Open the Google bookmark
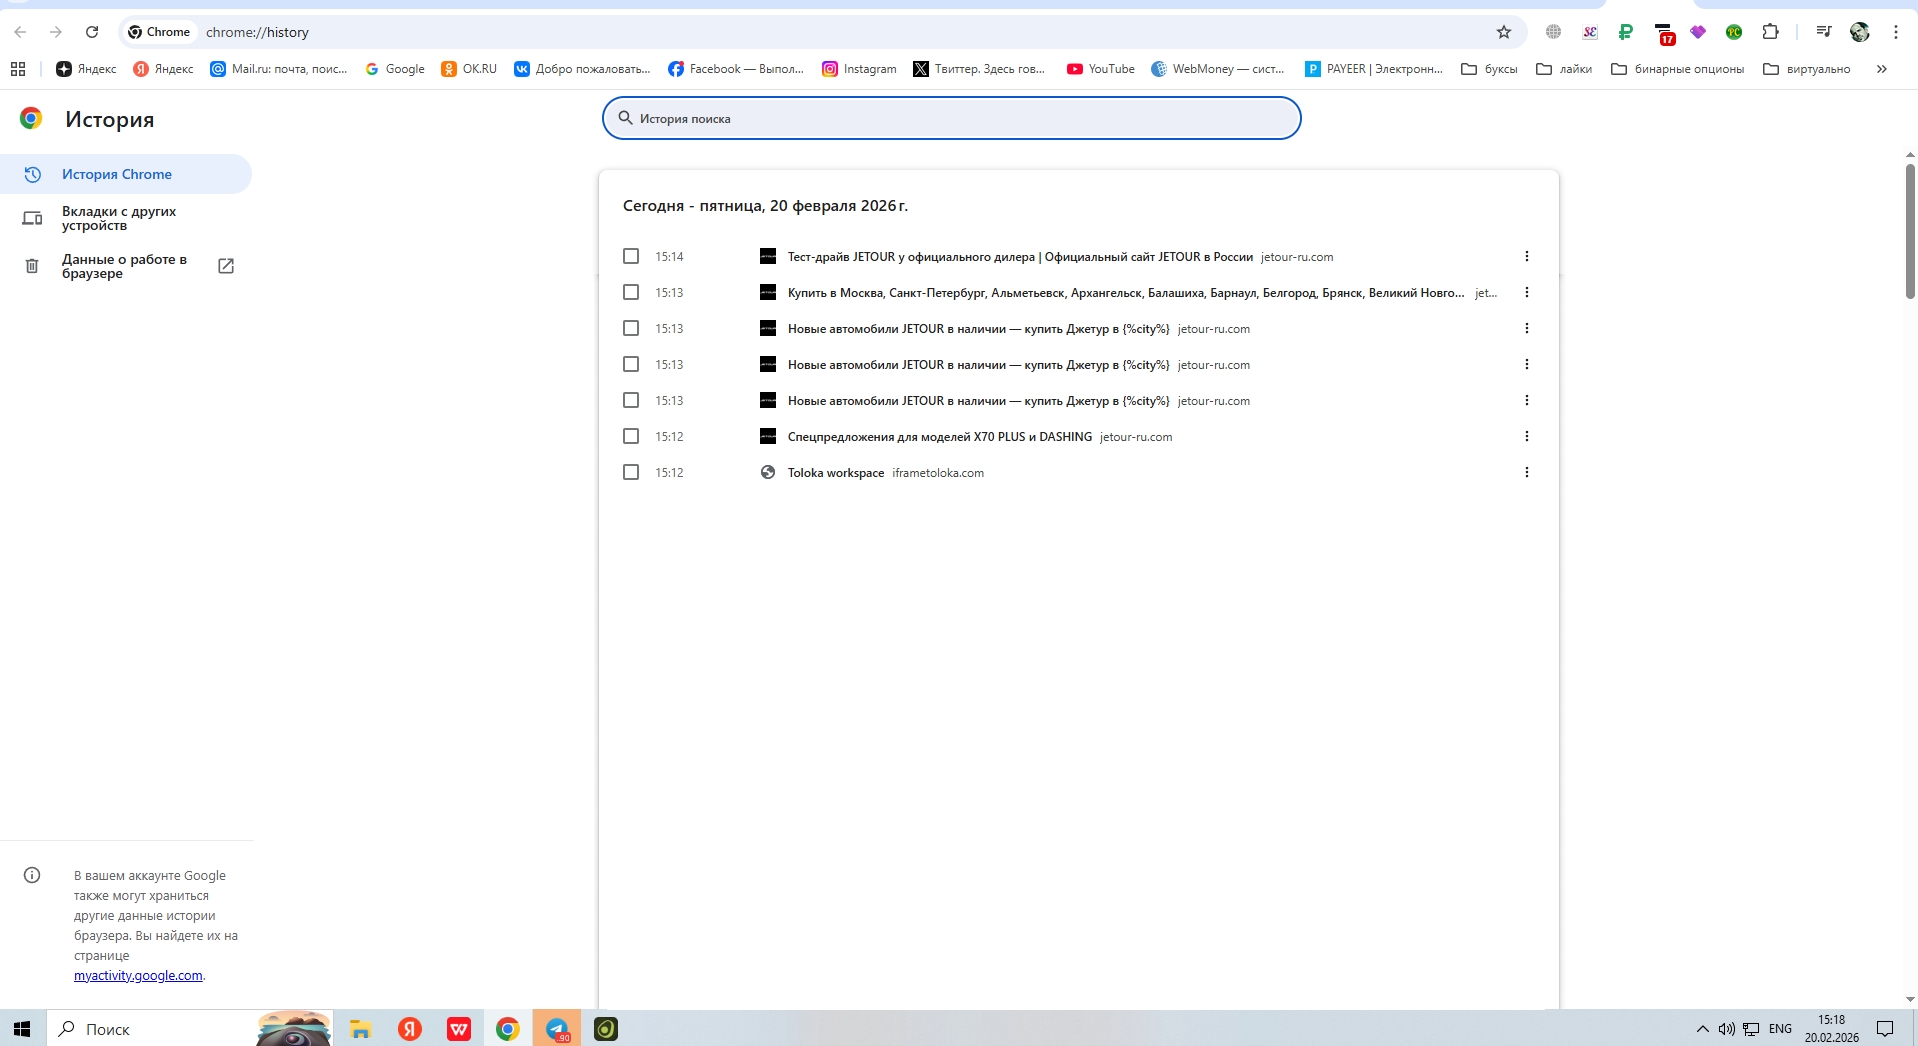This screenshot has width=1918, height=1046. pyautogui.click(x=395, y=69)
